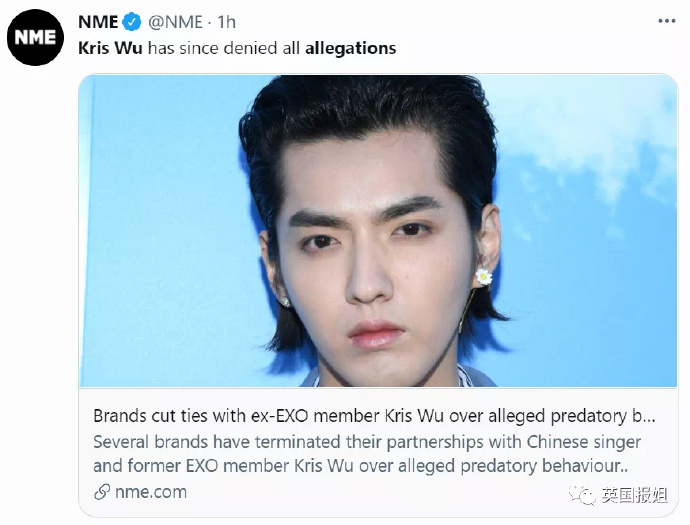Click the blue verified badge beside NME

[132, 22]
